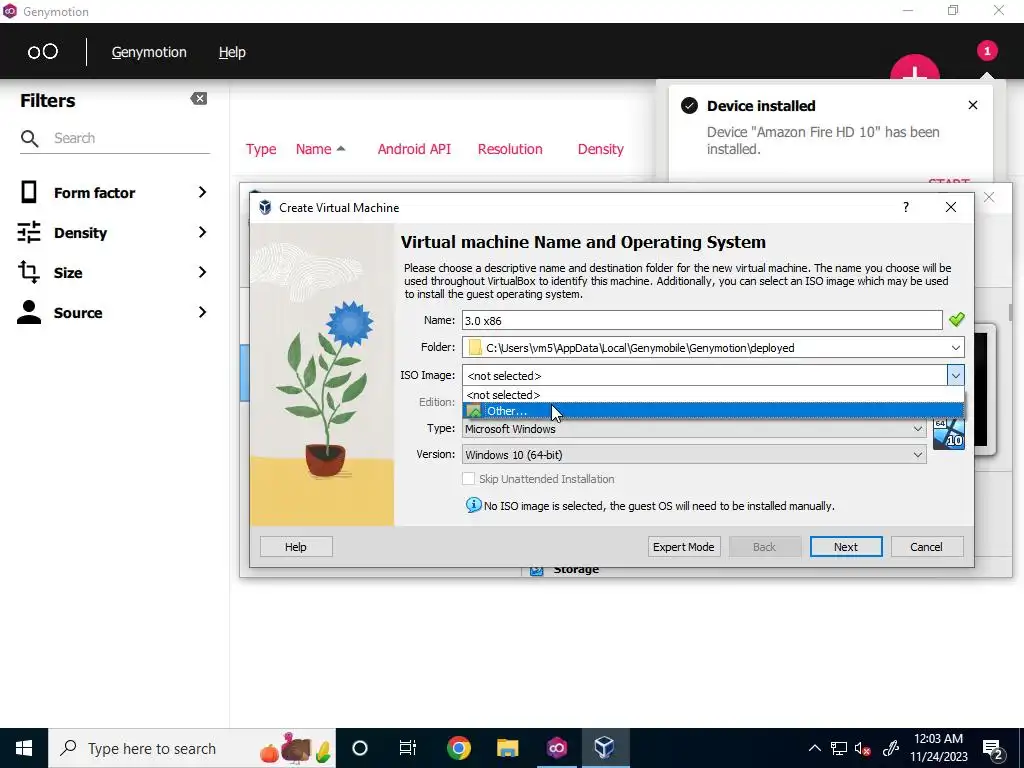Open Task View on taskbar
Viewport: 1024px width, 768px height.
click(408, 748)
